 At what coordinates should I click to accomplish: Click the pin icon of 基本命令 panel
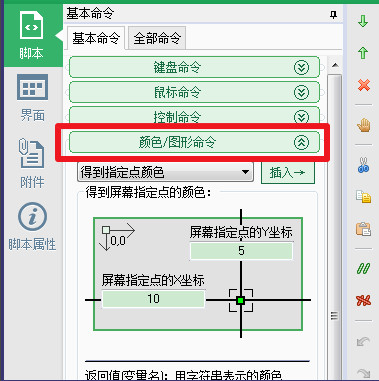click(333, 15)
